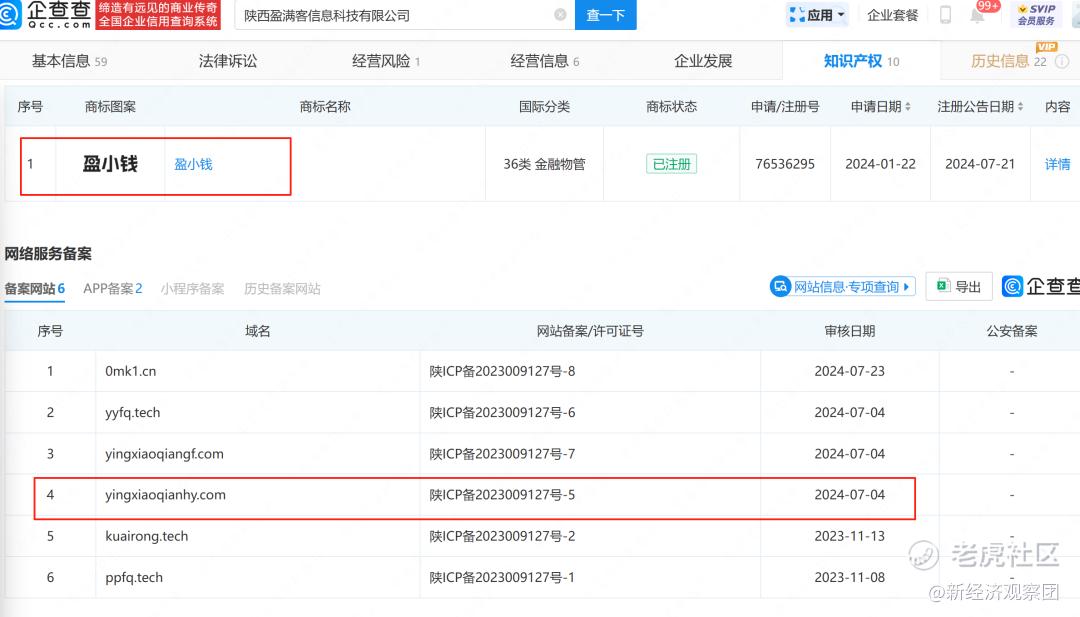Click the domain yyfq.tech
Image resolution: width=1080 pixels, height=617 pixels.
tap(132, 412)
